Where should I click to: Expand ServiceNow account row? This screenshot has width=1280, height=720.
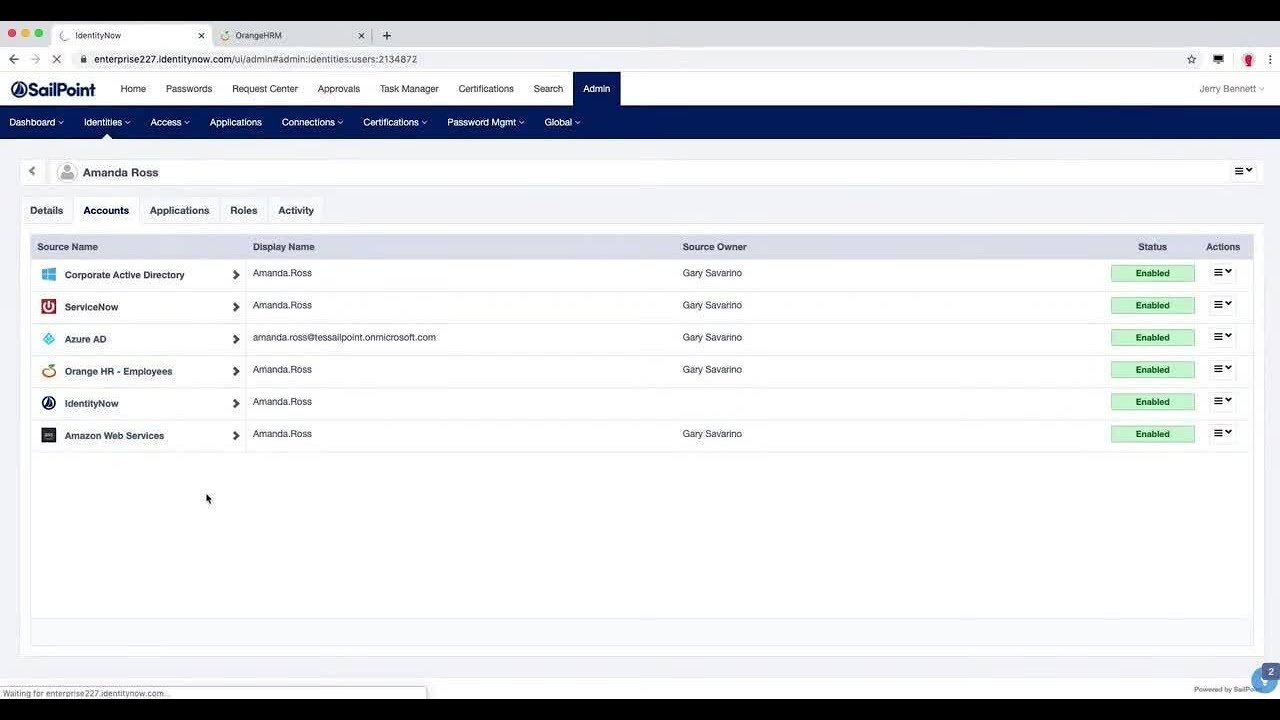click(236, 307)
